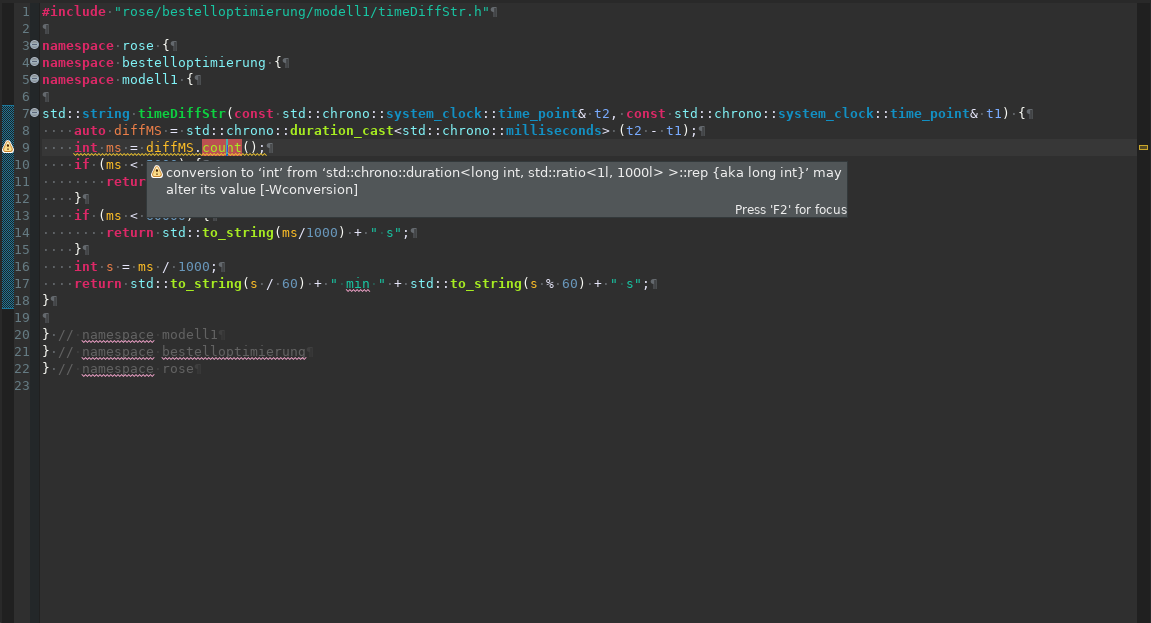Click the string type on line 7
1151x623 pixels.
click(x=106, y=113)
